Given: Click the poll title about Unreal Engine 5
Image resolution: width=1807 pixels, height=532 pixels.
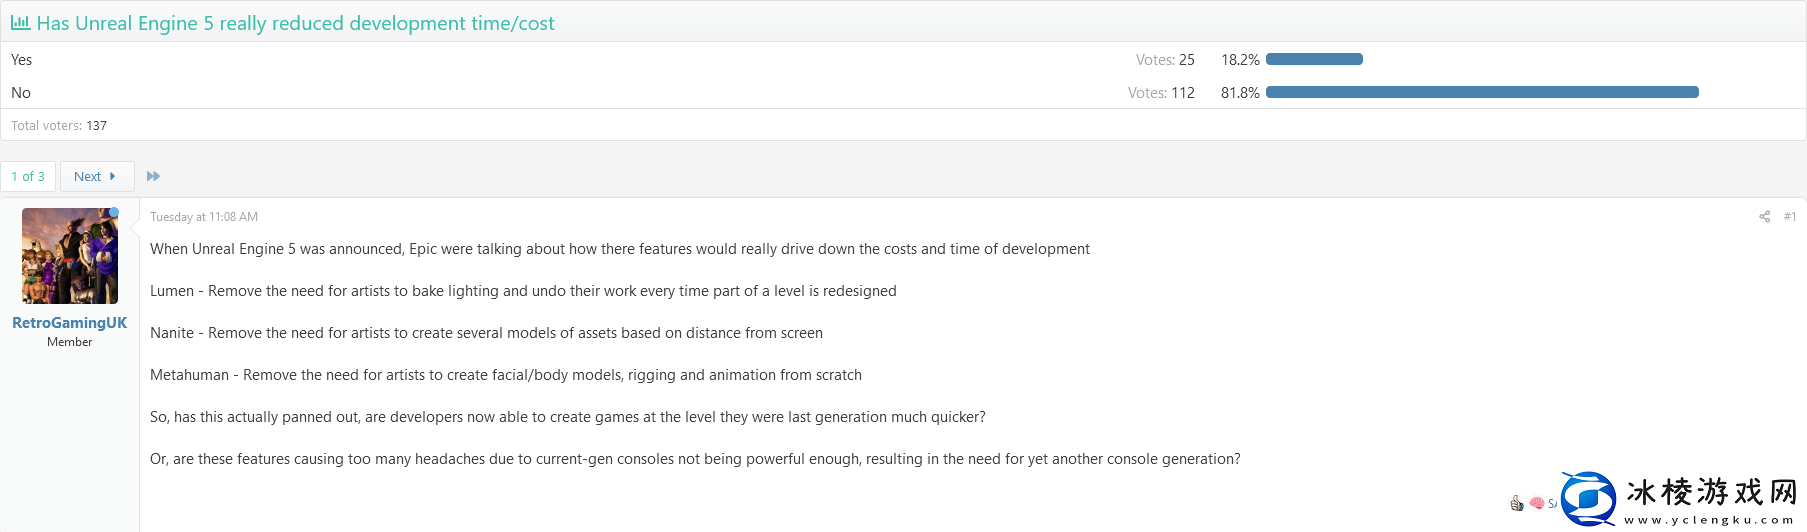Looking at the screenshot, I should pos(295,23).
